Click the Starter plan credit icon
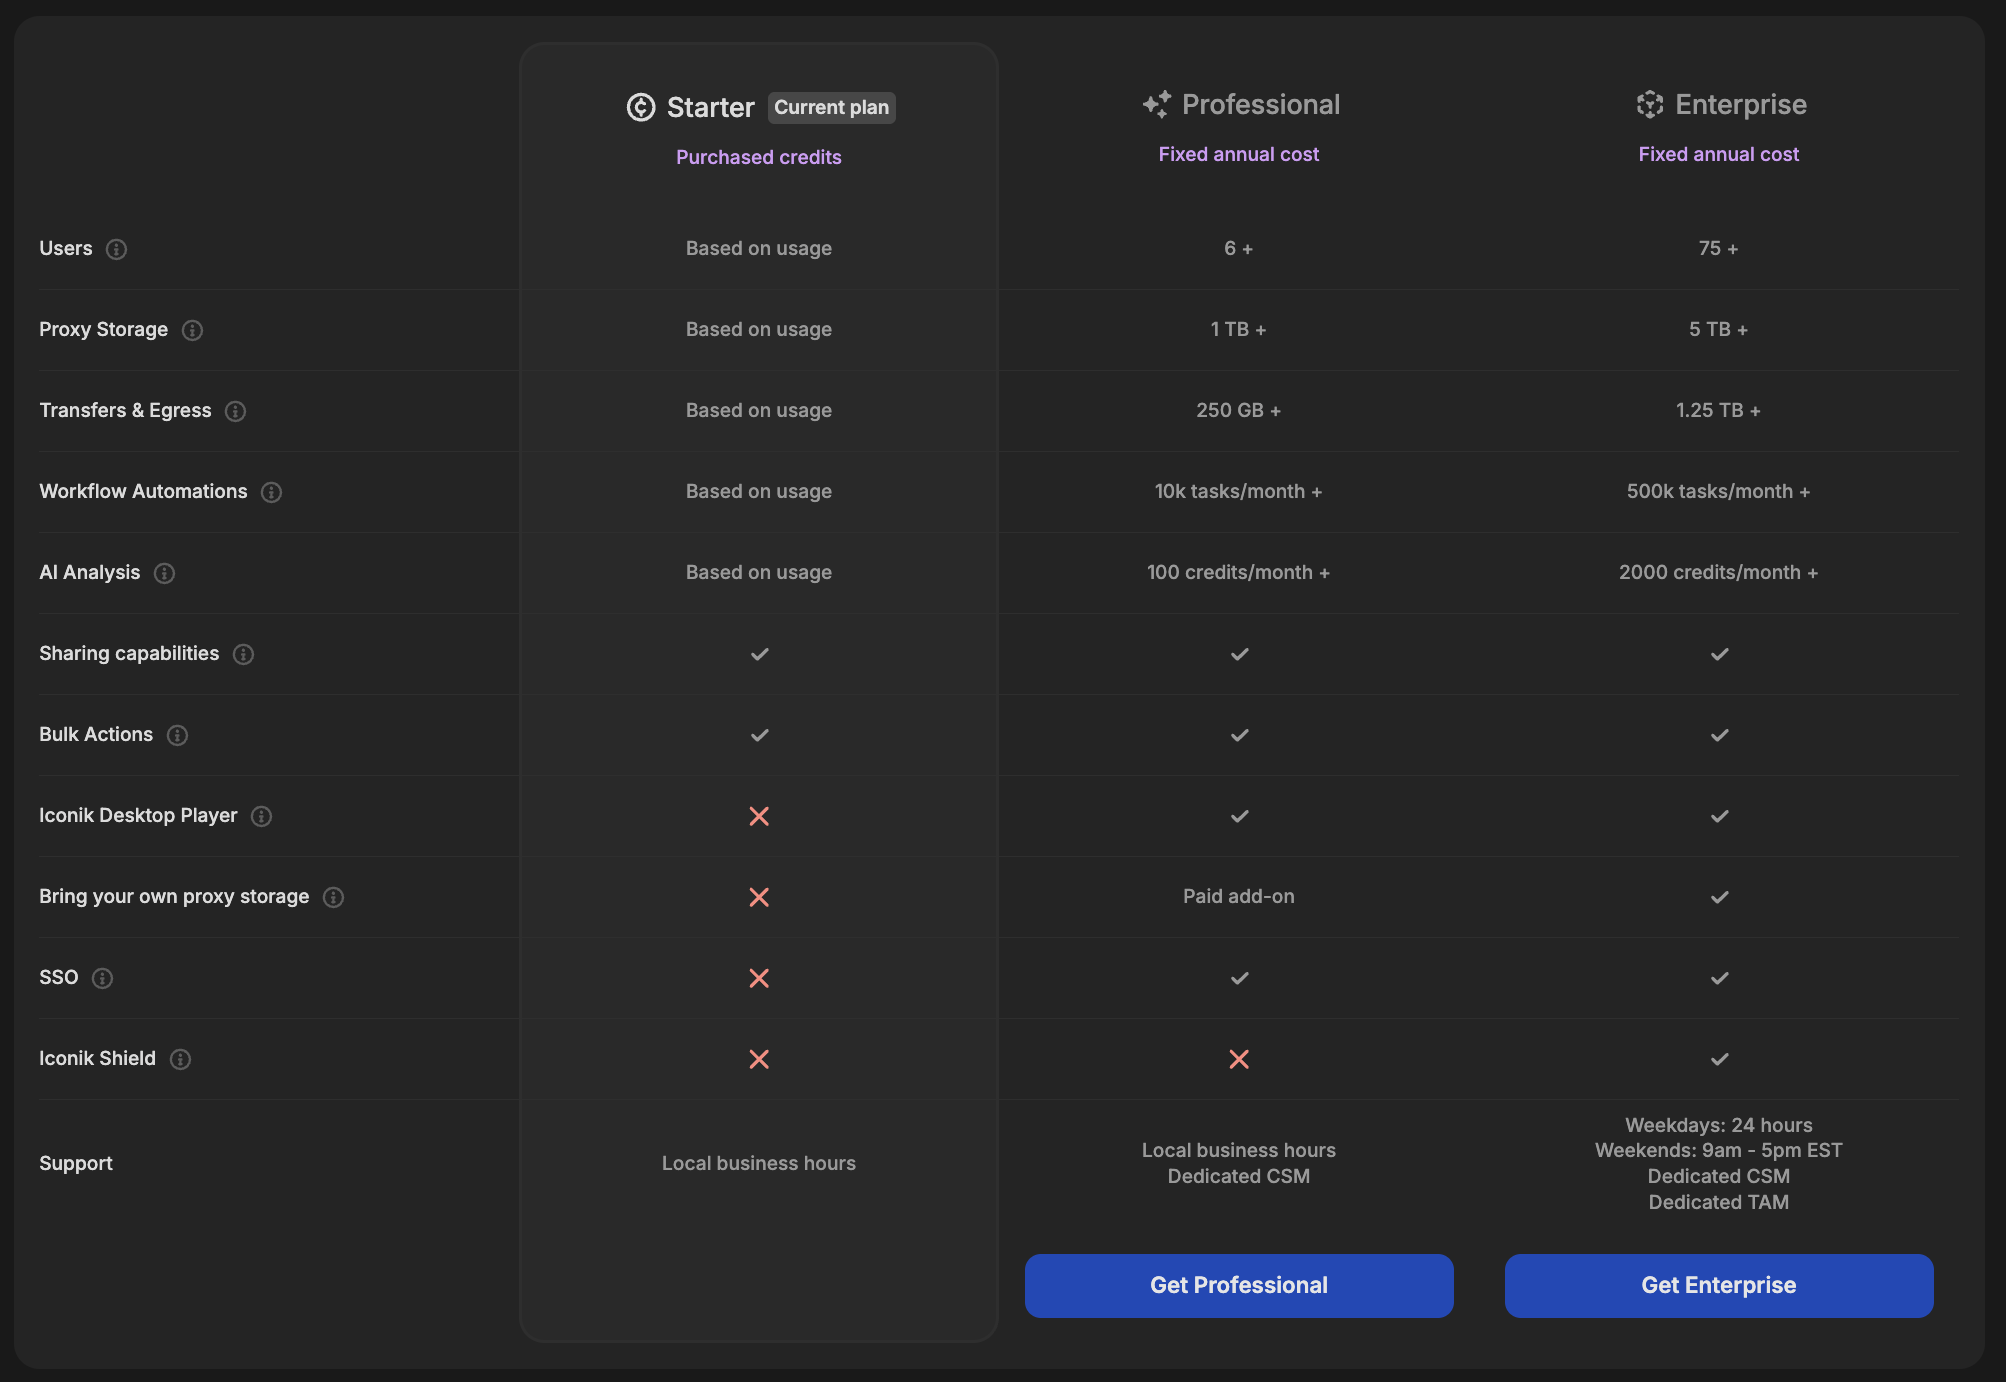The height and width of the screenshot is (1382, 2006). click(641, 107)
